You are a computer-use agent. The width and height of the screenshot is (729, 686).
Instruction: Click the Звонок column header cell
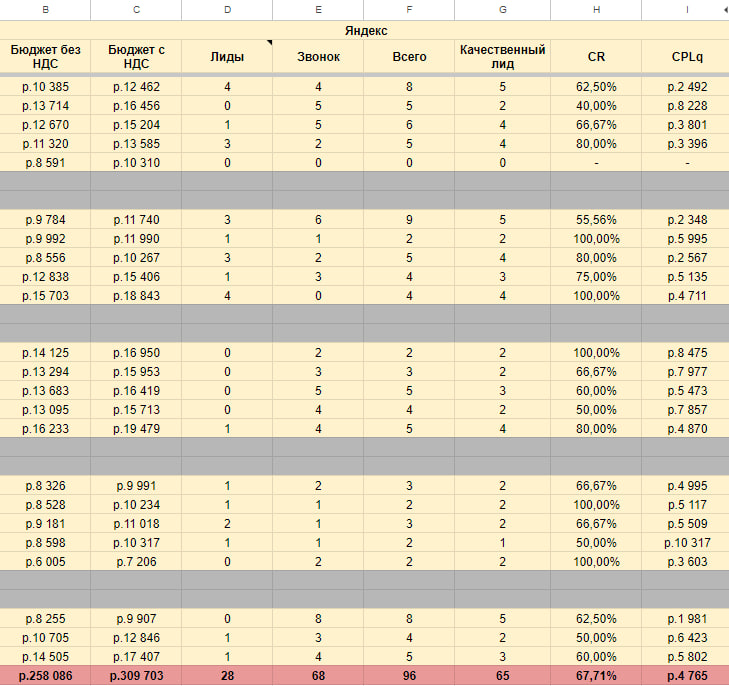[318, 56]
